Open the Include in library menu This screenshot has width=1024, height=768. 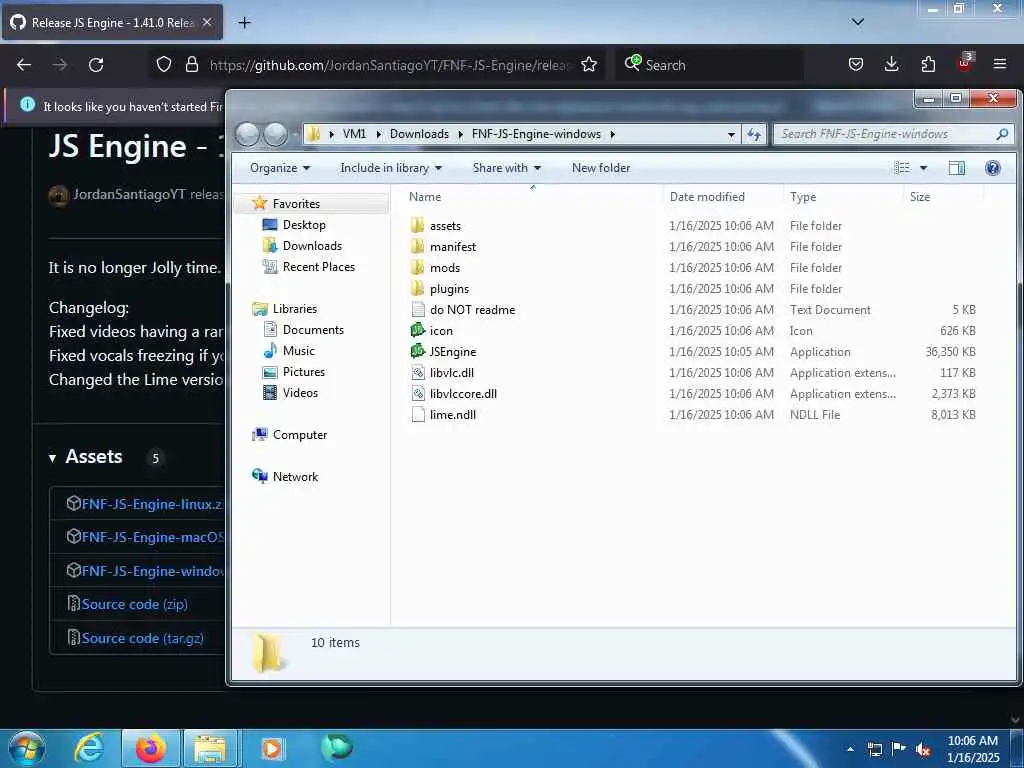[x=391, y=168]
